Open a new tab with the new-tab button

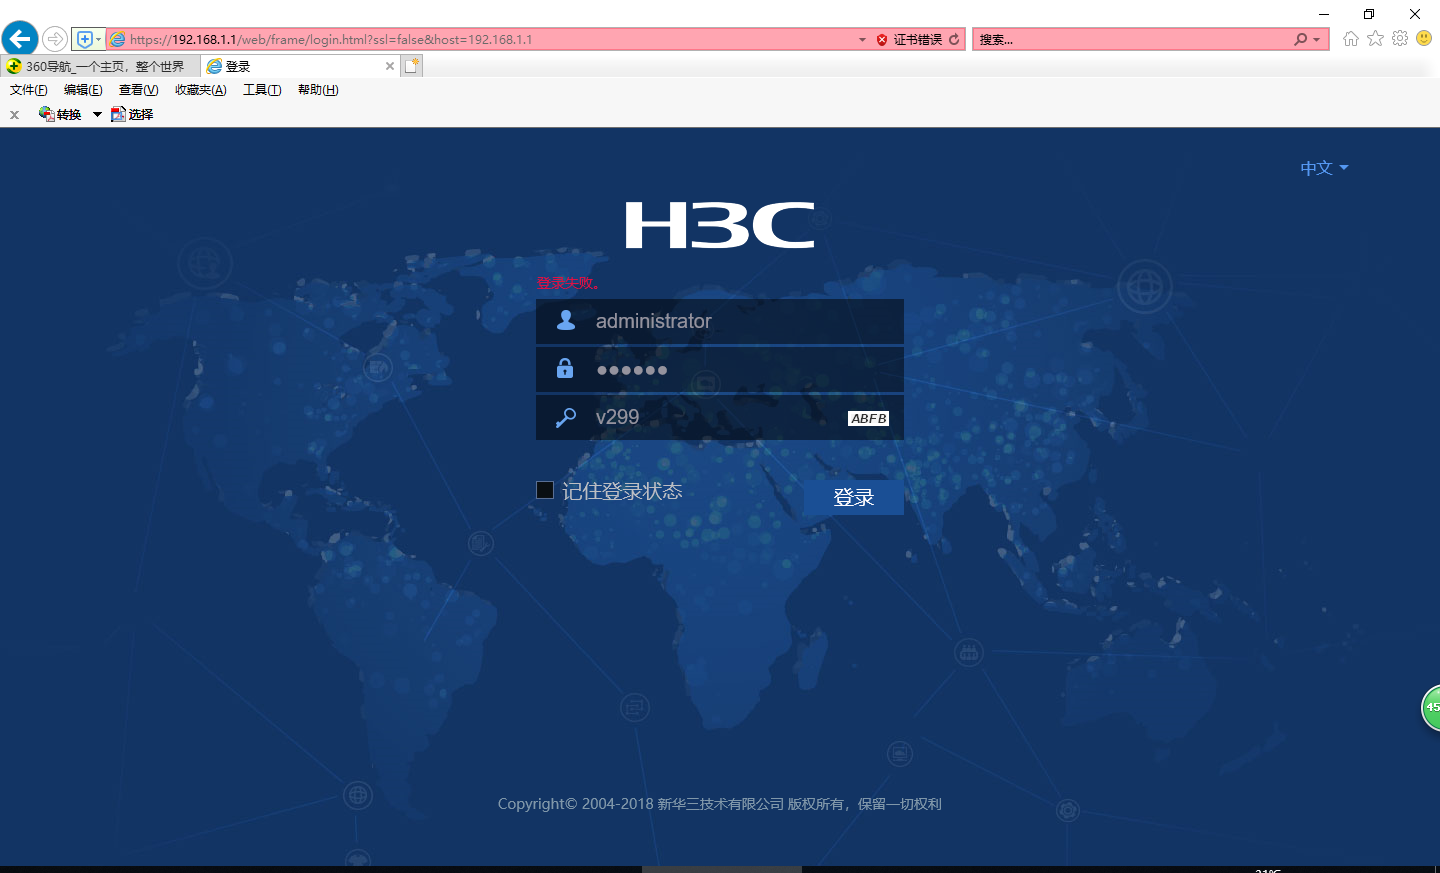tap(412, 66)
